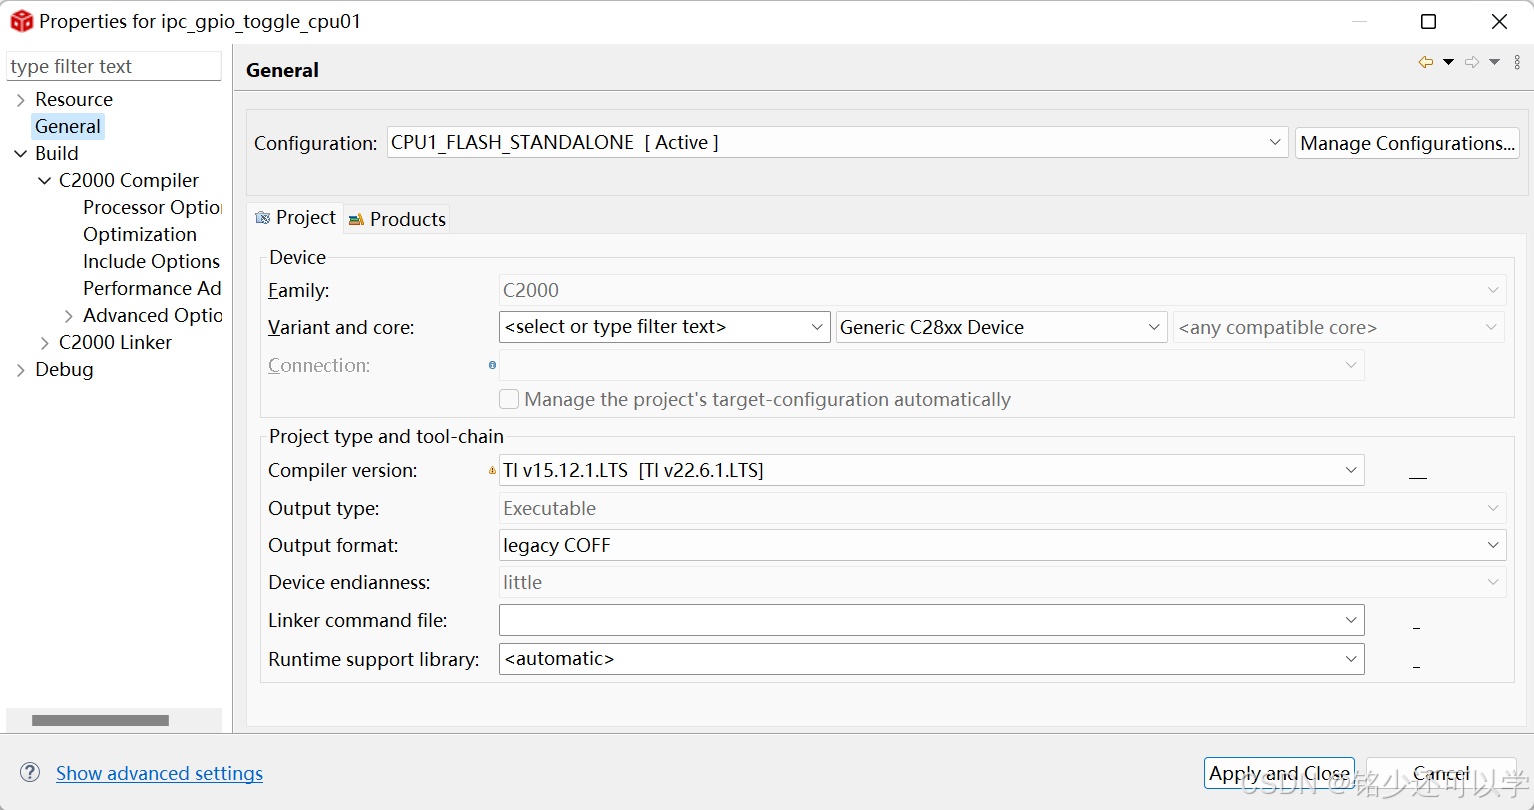Image resolution: width=1534 pixels, height=810 pixels.
Task: Enable Manage the project's target-configuration automatically
Action: [509, 399]
